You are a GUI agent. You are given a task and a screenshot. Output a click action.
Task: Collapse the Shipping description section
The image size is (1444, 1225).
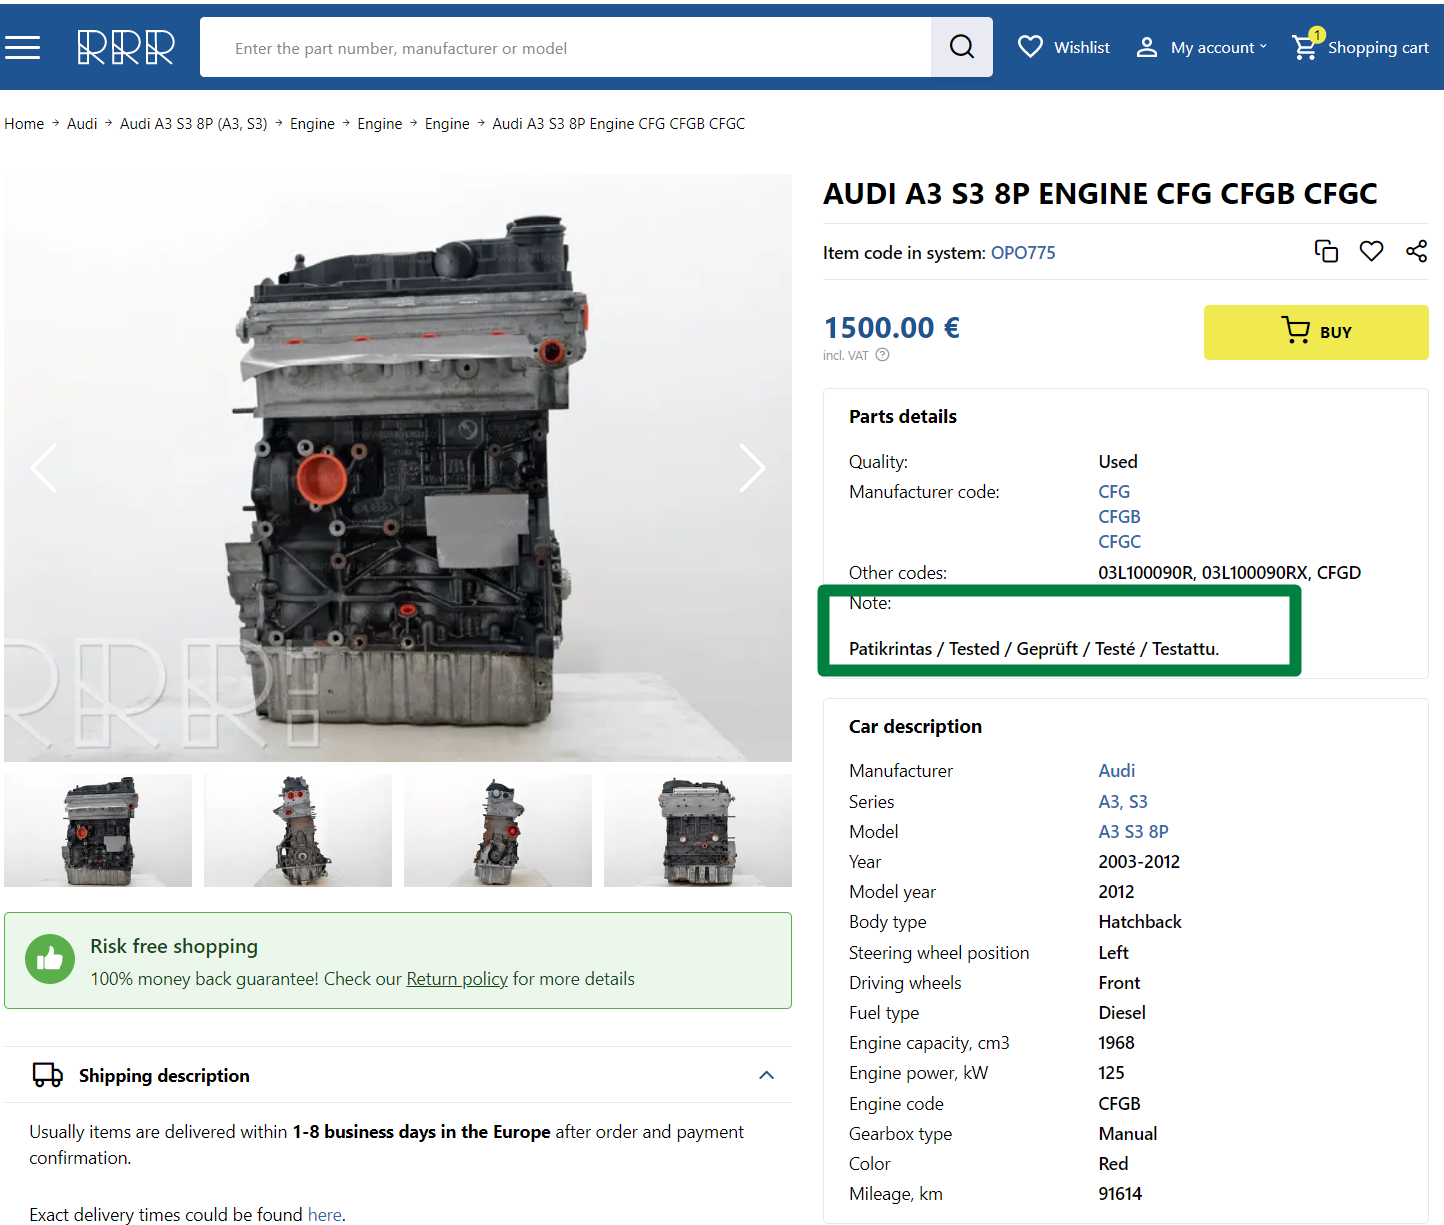(766, 1075)
